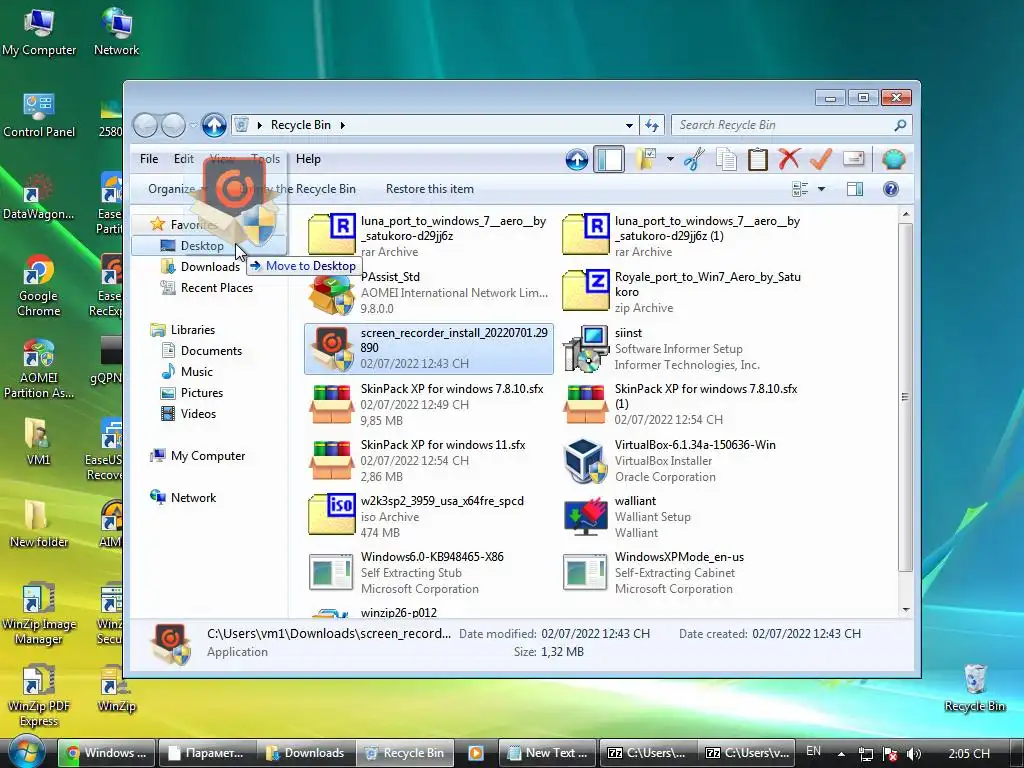Screen dimensions: 1024x768
Task: Click the scroll down arrow of file list
Action: tap(905, 609)
